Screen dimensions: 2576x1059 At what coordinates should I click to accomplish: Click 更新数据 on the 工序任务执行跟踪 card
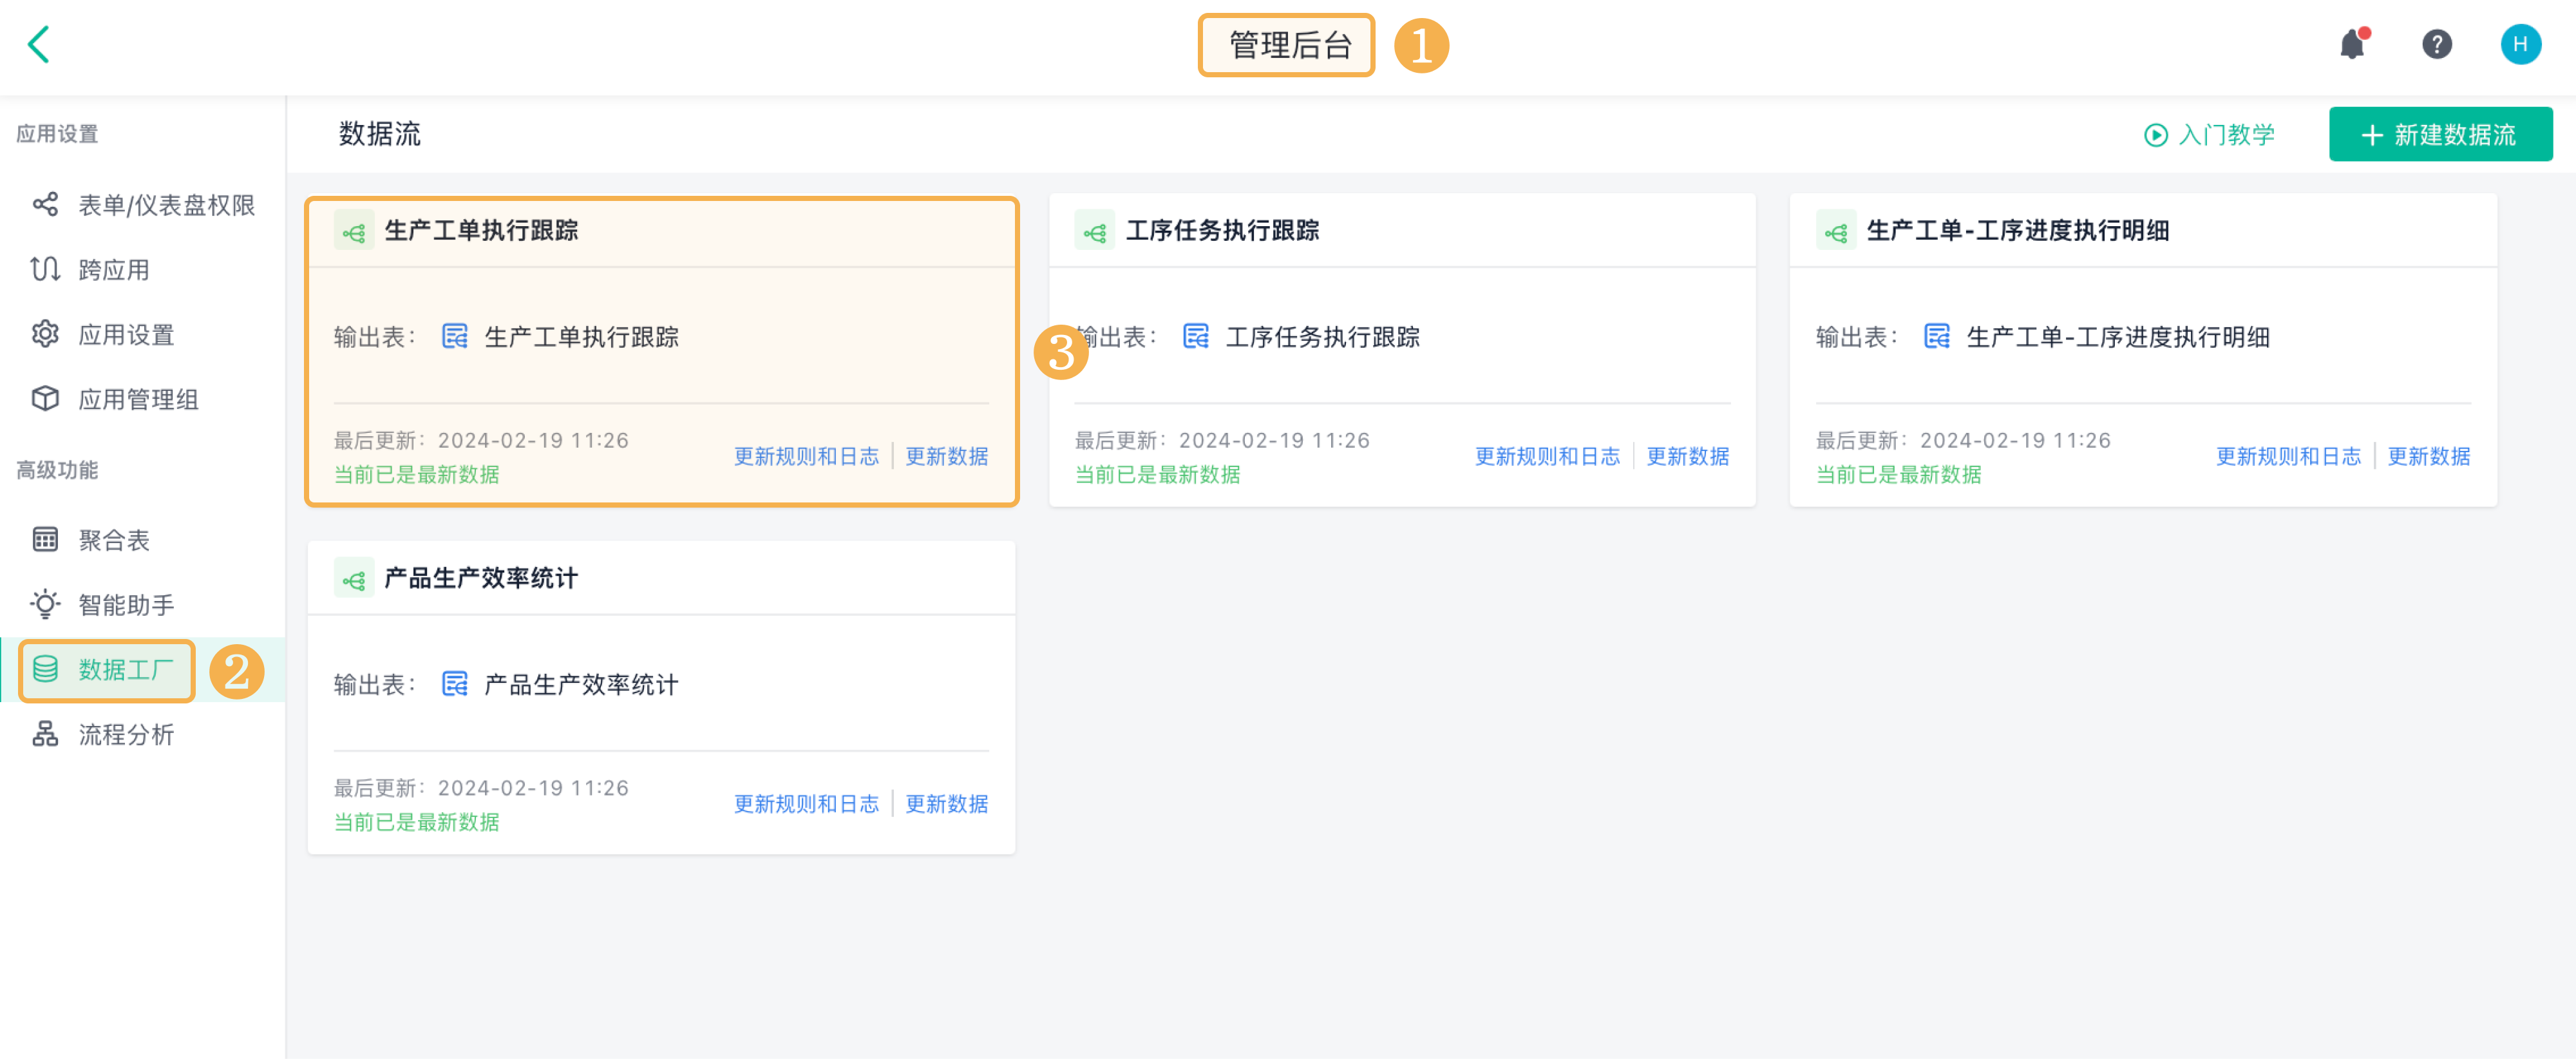point(1687,457)
